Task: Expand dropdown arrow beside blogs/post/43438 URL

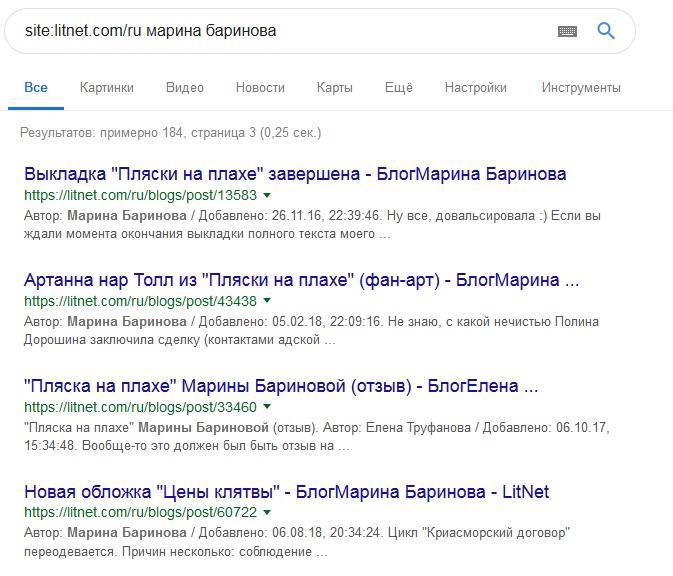Action: click(x=268, y=301)
